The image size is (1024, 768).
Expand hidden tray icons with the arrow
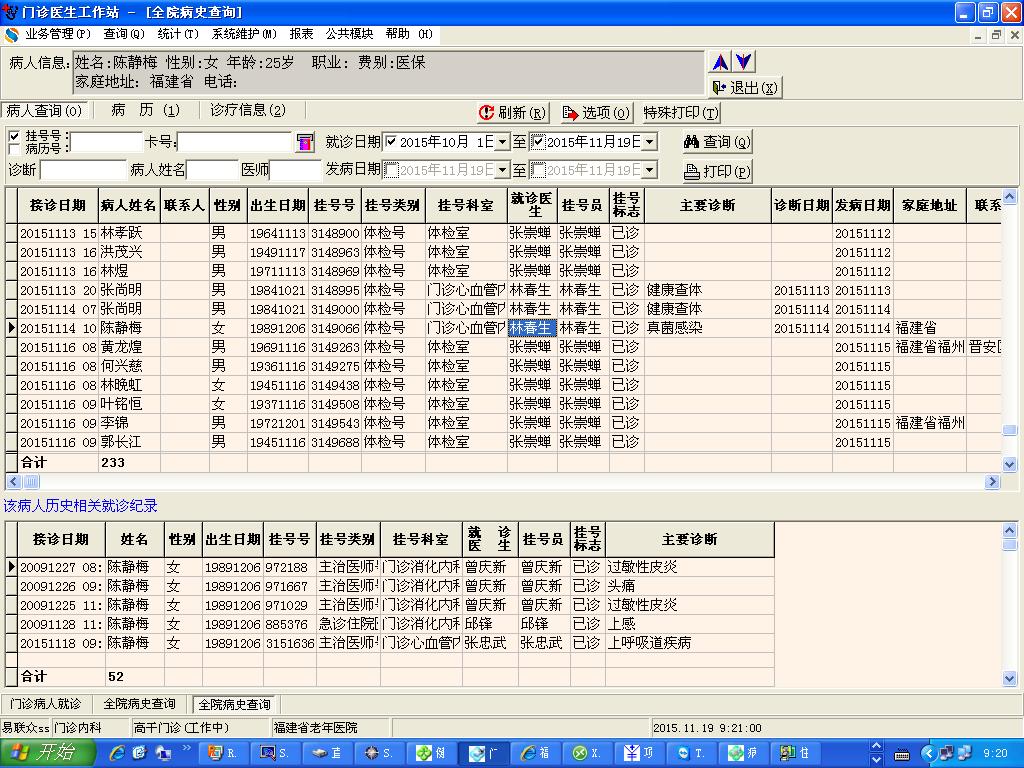pyautogui.click(x=928, y=753)
